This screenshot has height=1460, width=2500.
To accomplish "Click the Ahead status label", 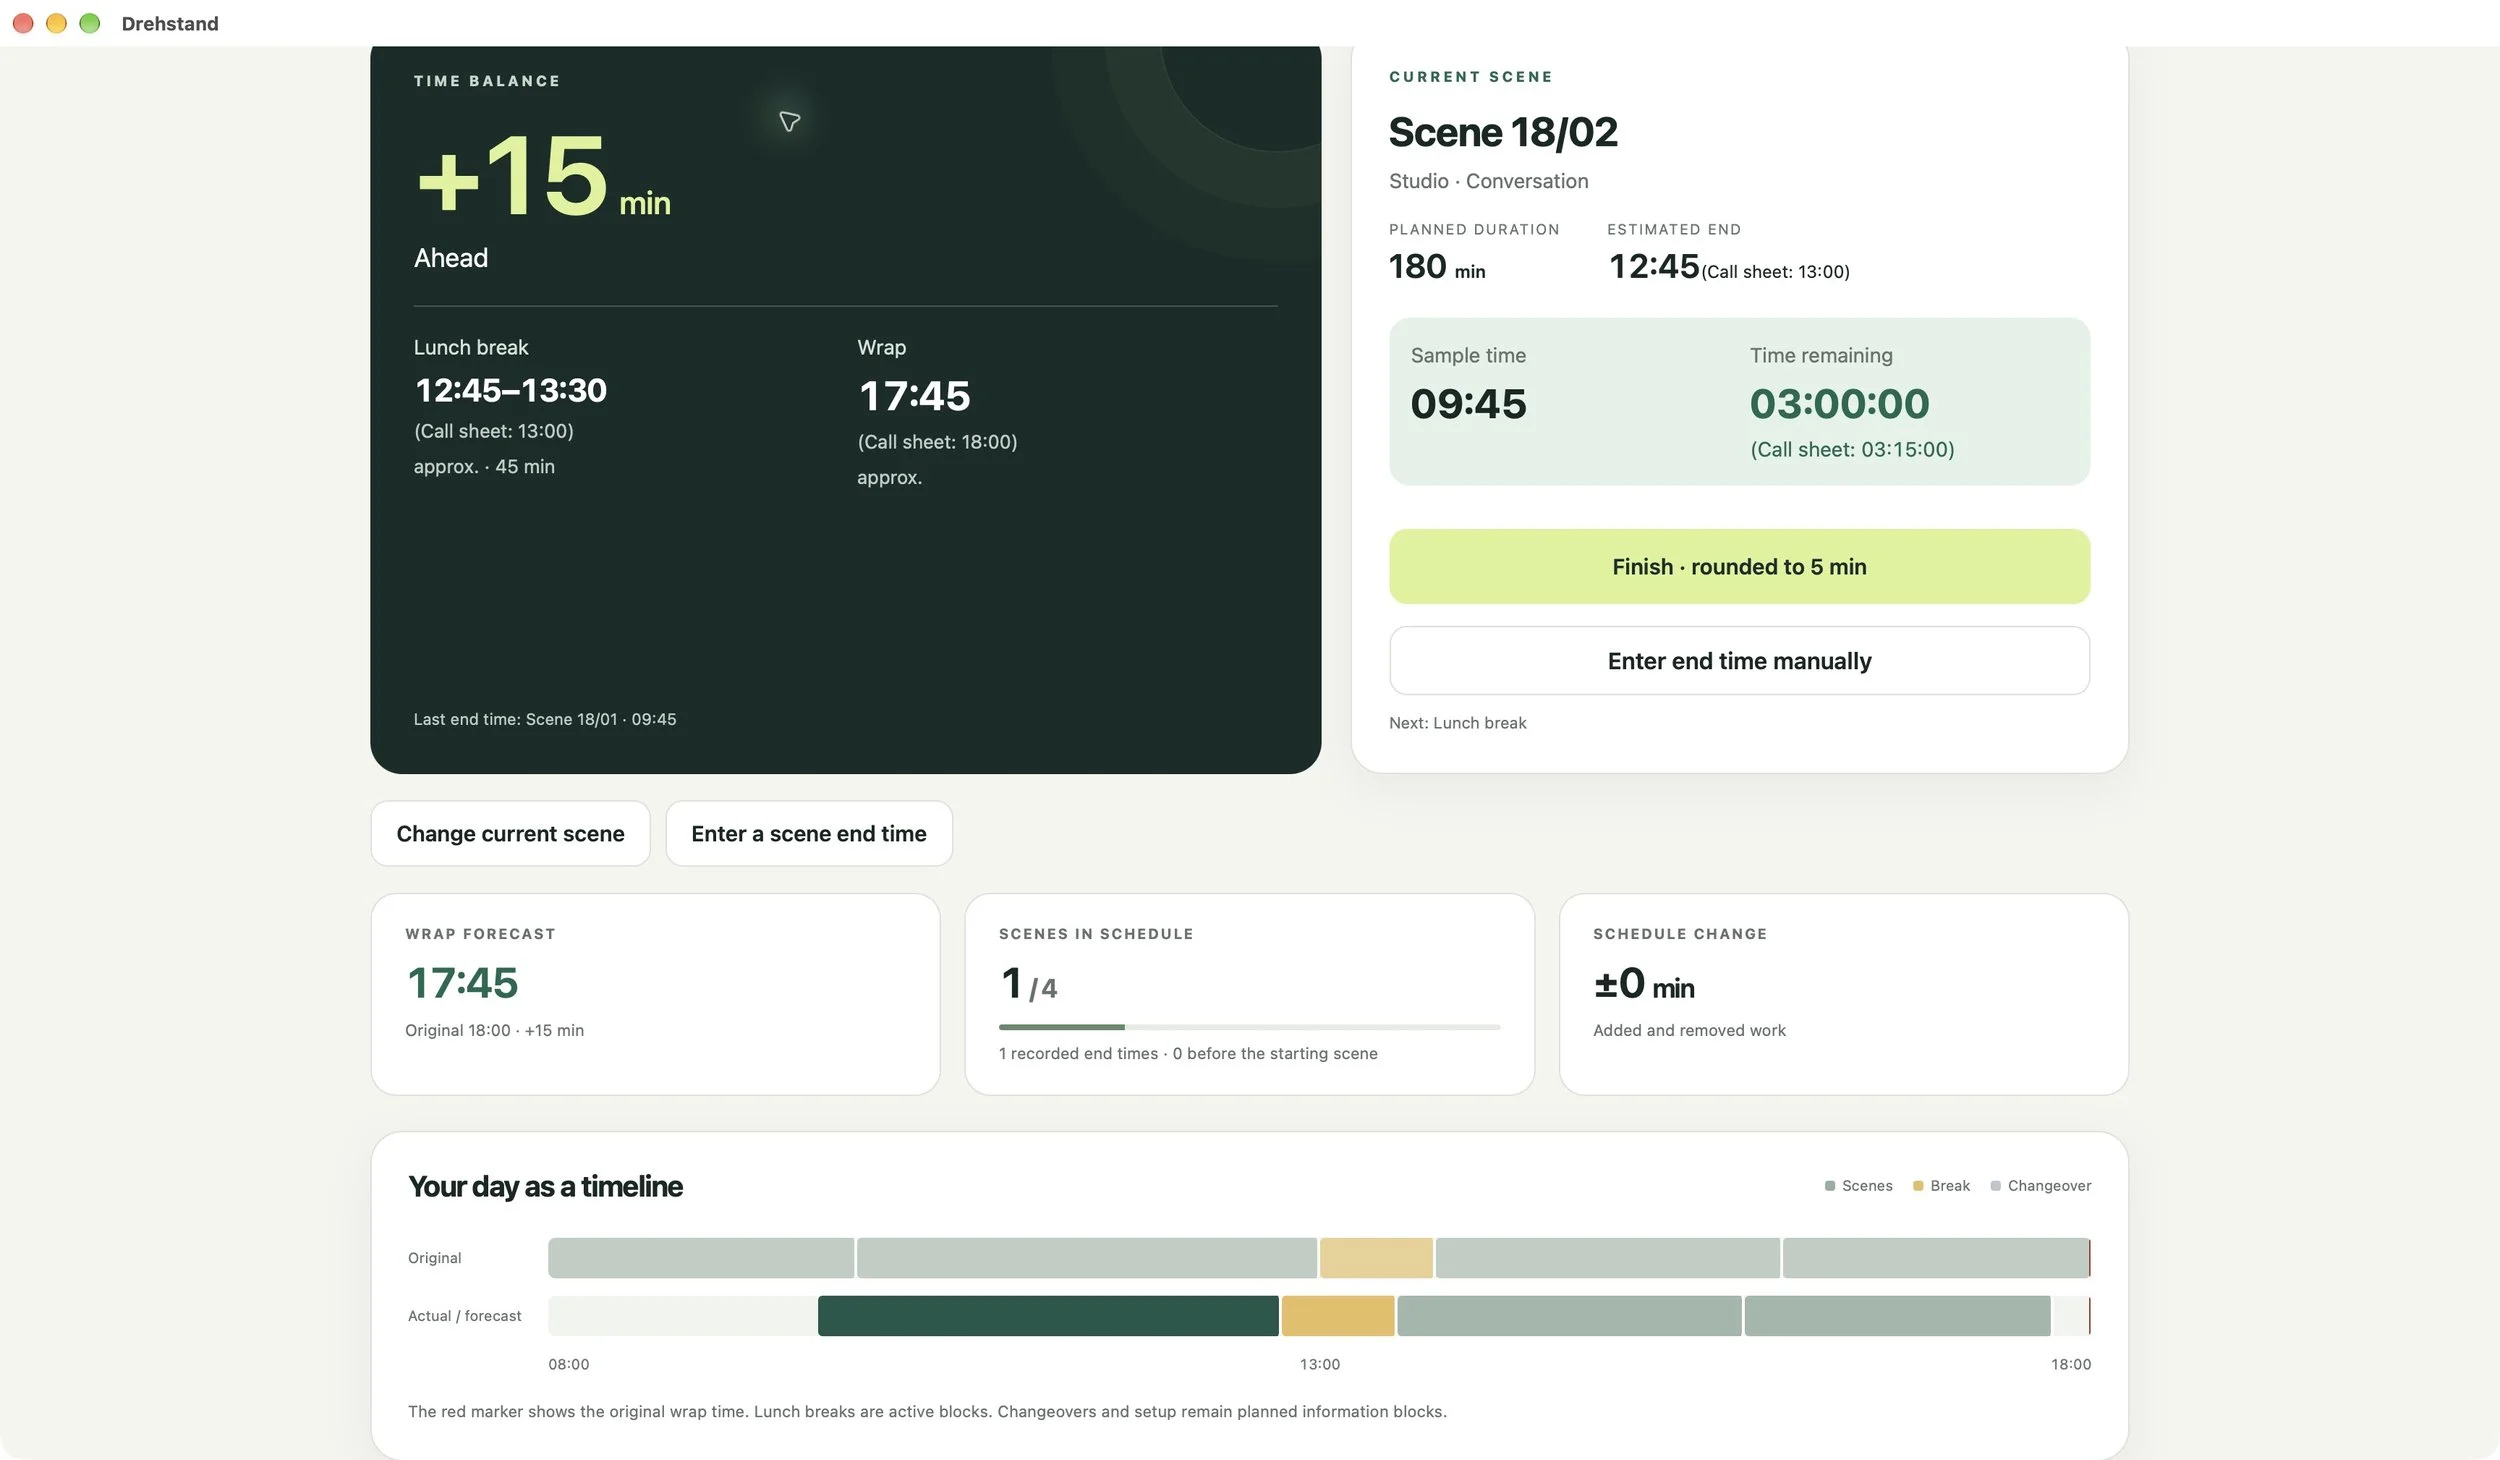I will pyautogui.click(x=451, y=258).
